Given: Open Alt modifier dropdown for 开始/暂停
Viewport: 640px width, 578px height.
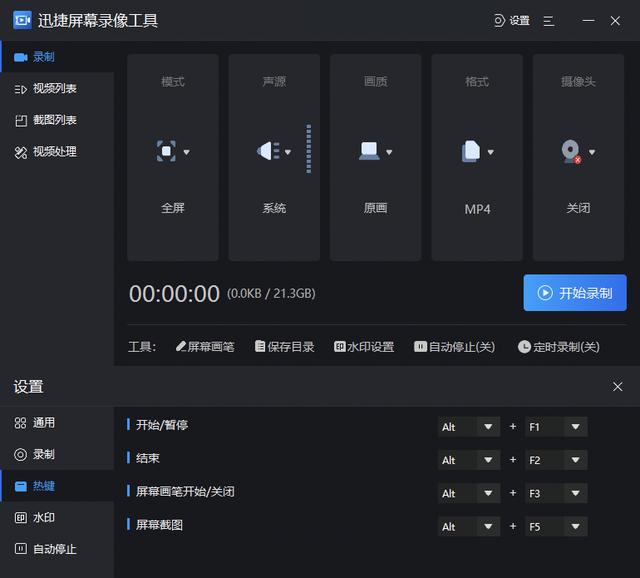Looking at the screenshot, I should 469,427.
